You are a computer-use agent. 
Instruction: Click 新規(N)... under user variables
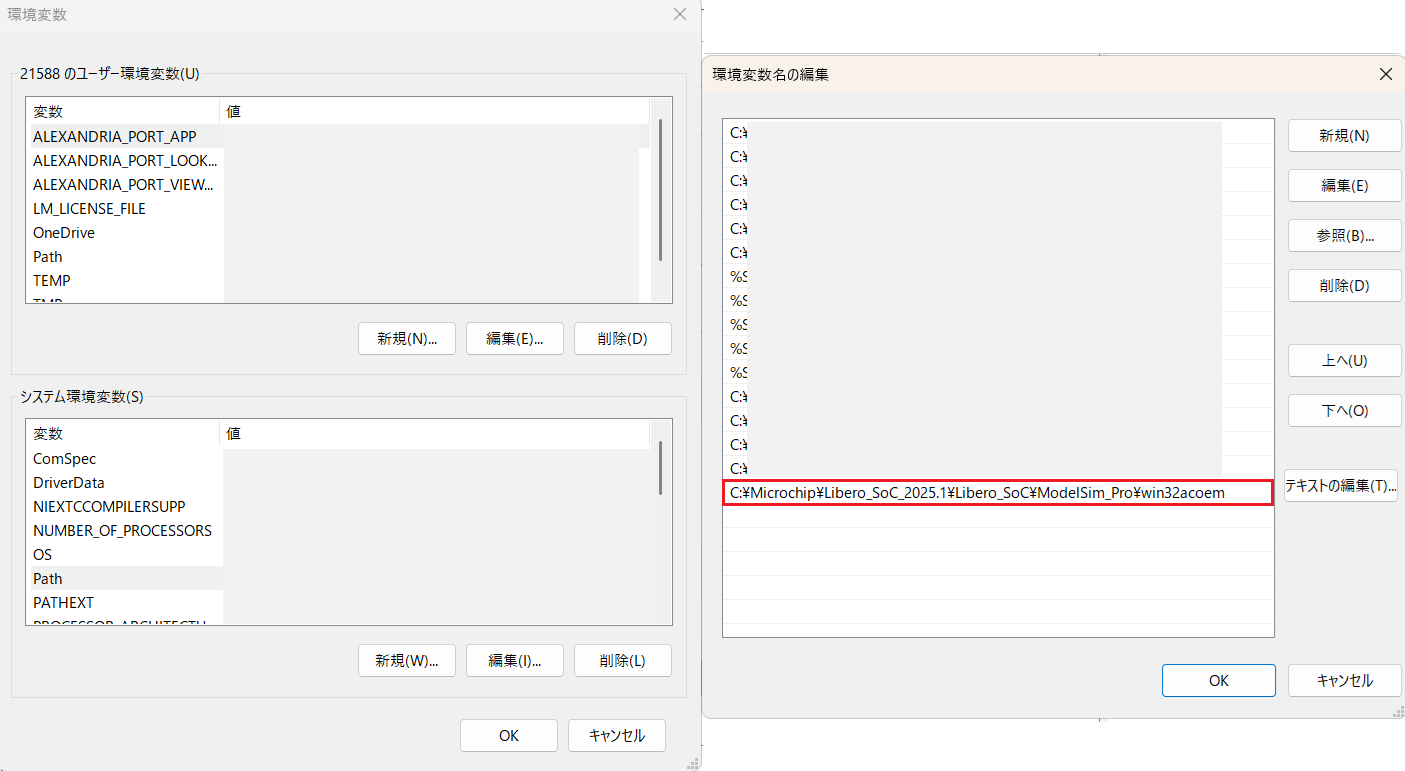tap(407, 338)
